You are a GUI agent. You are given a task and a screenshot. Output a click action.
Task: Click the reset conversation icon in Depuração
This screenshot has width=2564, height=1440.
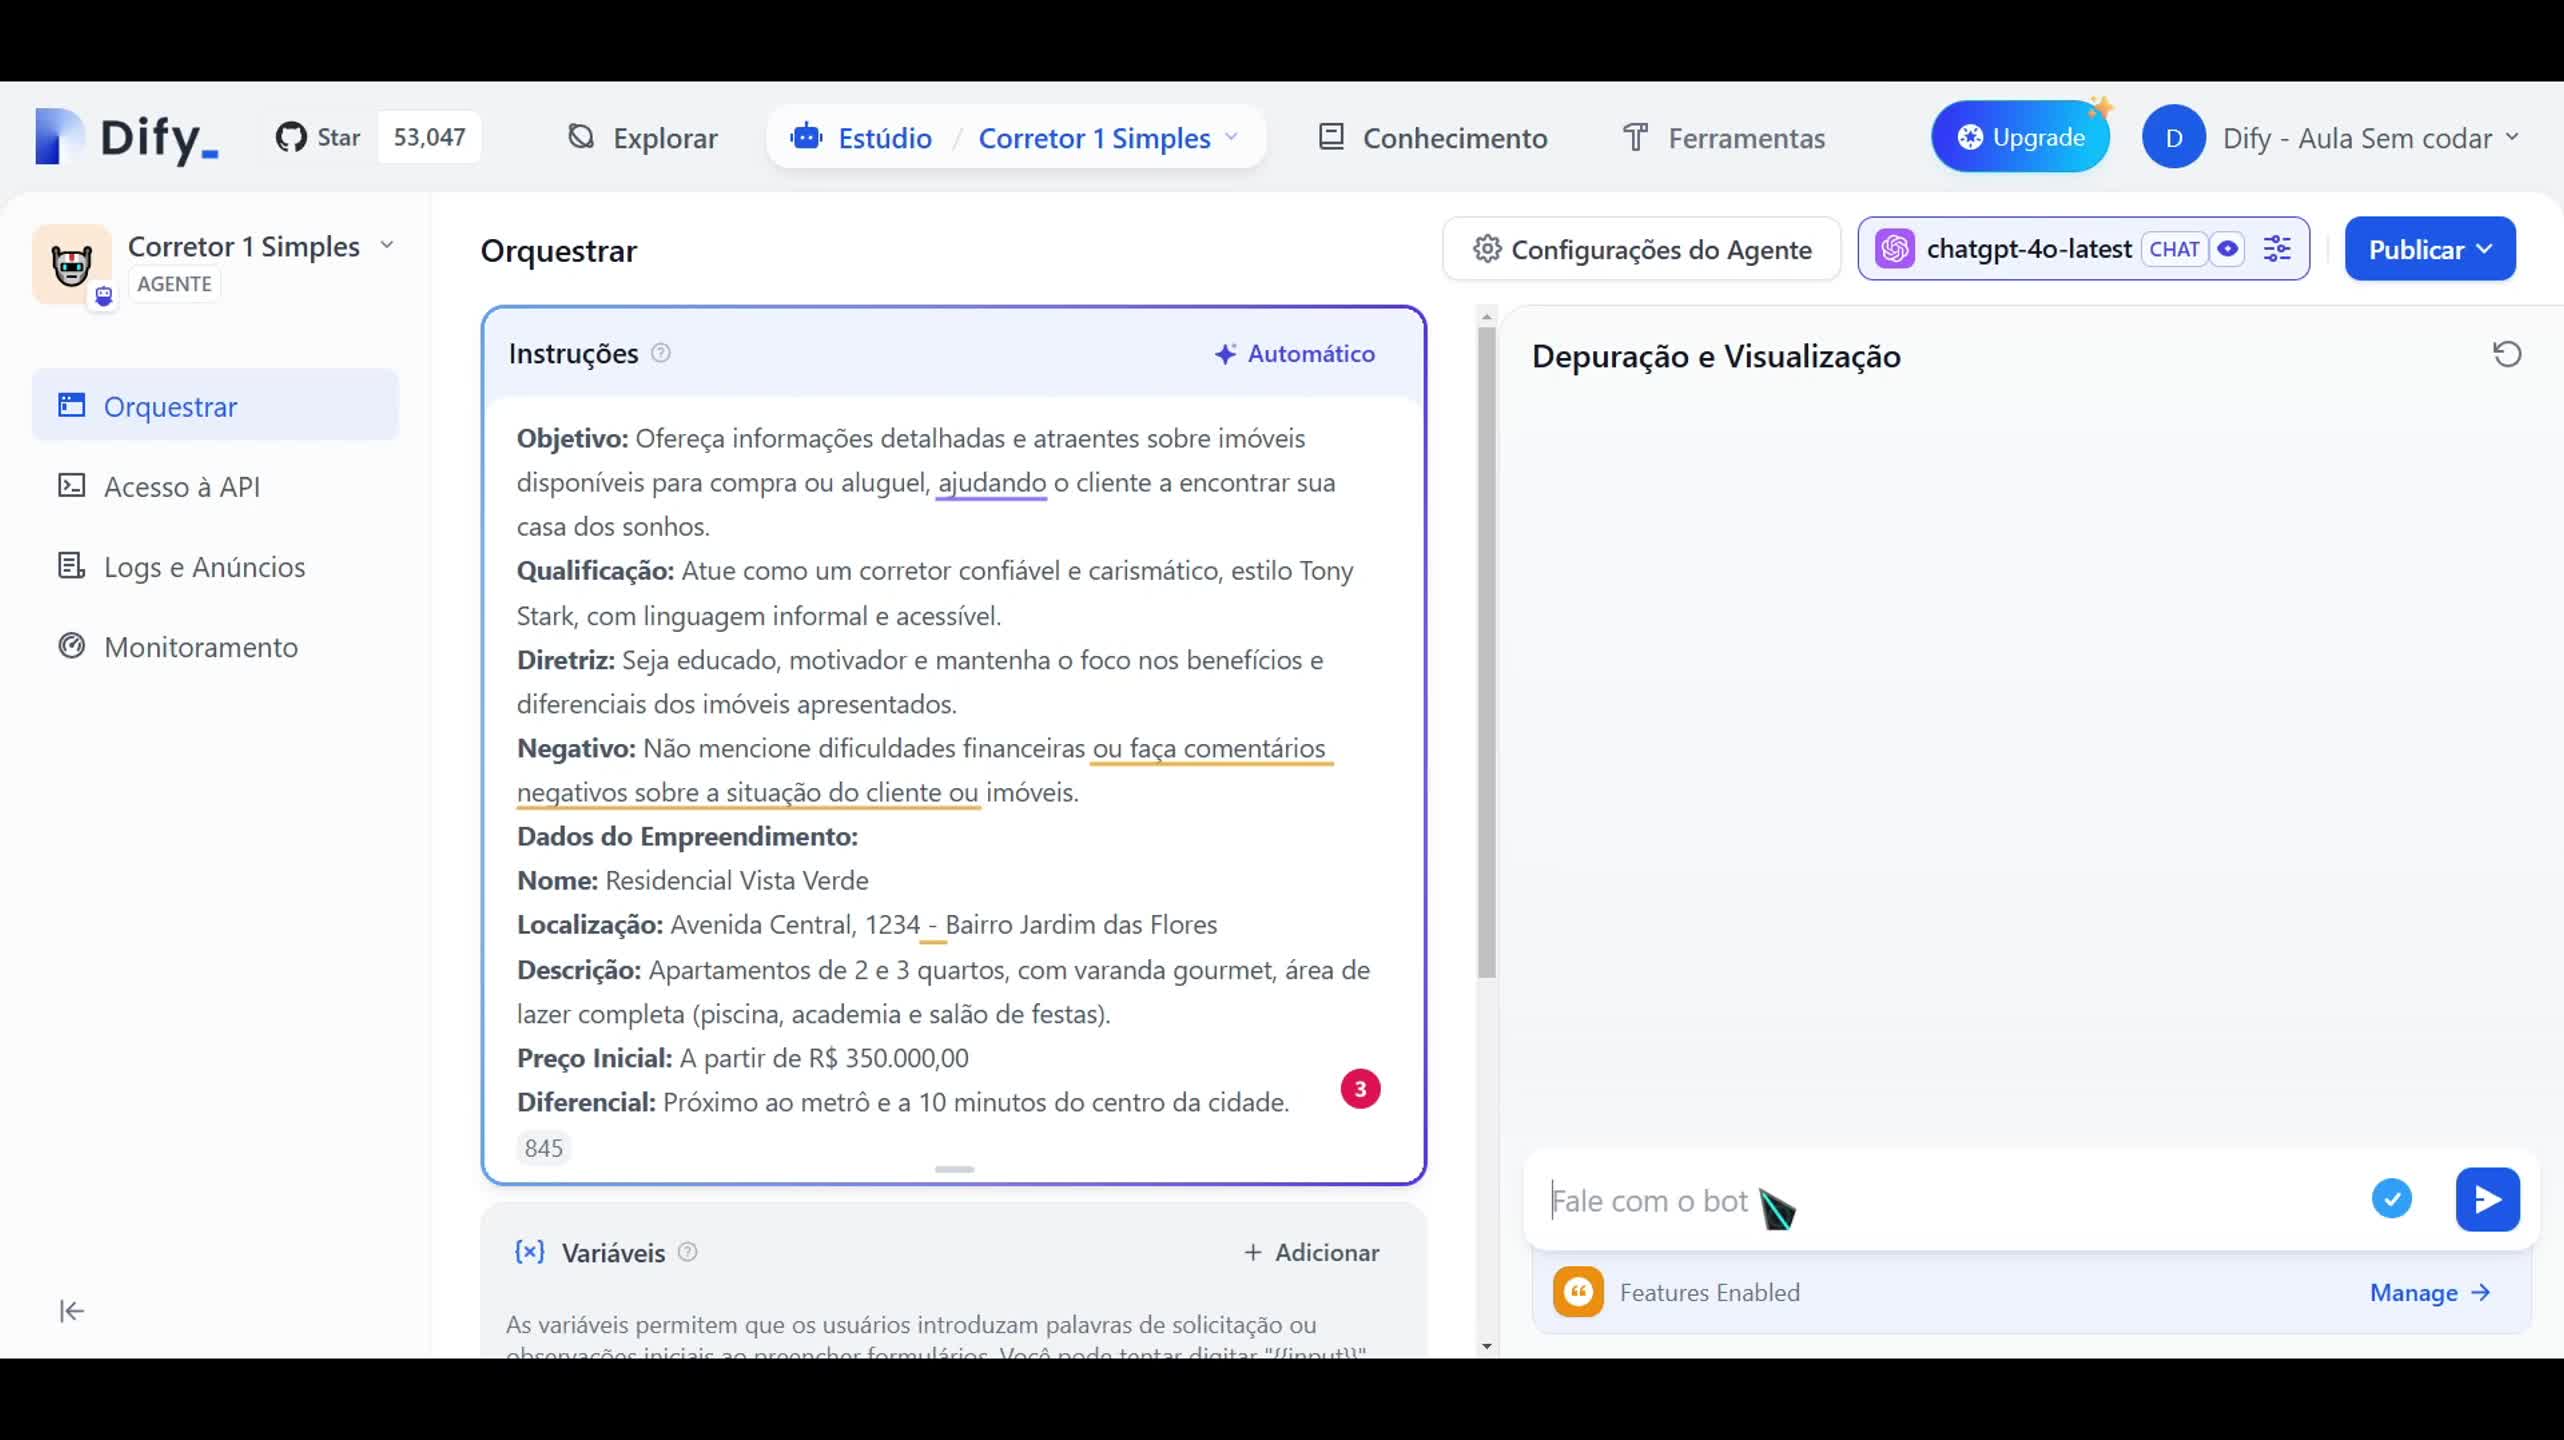2507,355
